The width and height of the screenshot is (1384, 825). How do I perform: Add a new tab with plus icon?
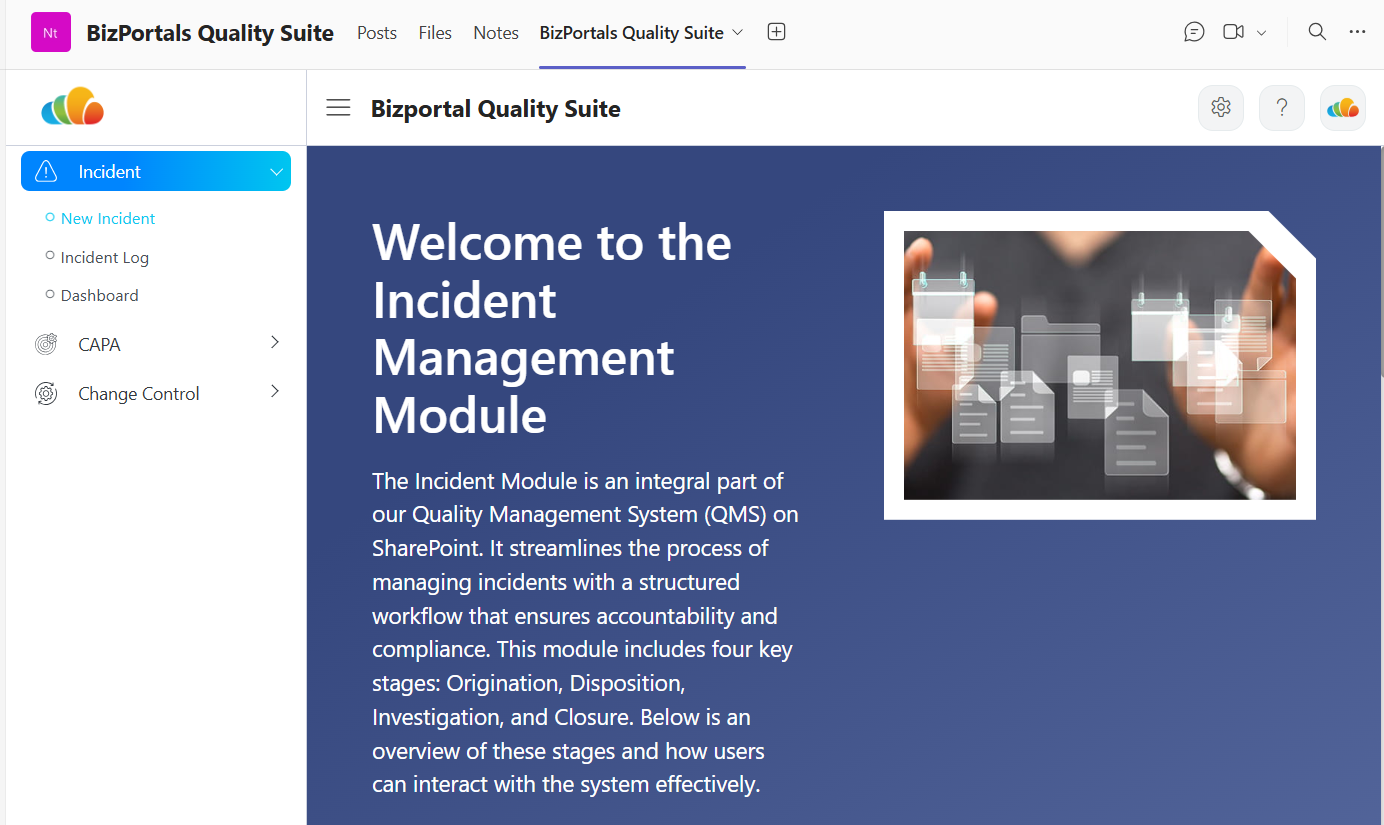tap(776, 32)
